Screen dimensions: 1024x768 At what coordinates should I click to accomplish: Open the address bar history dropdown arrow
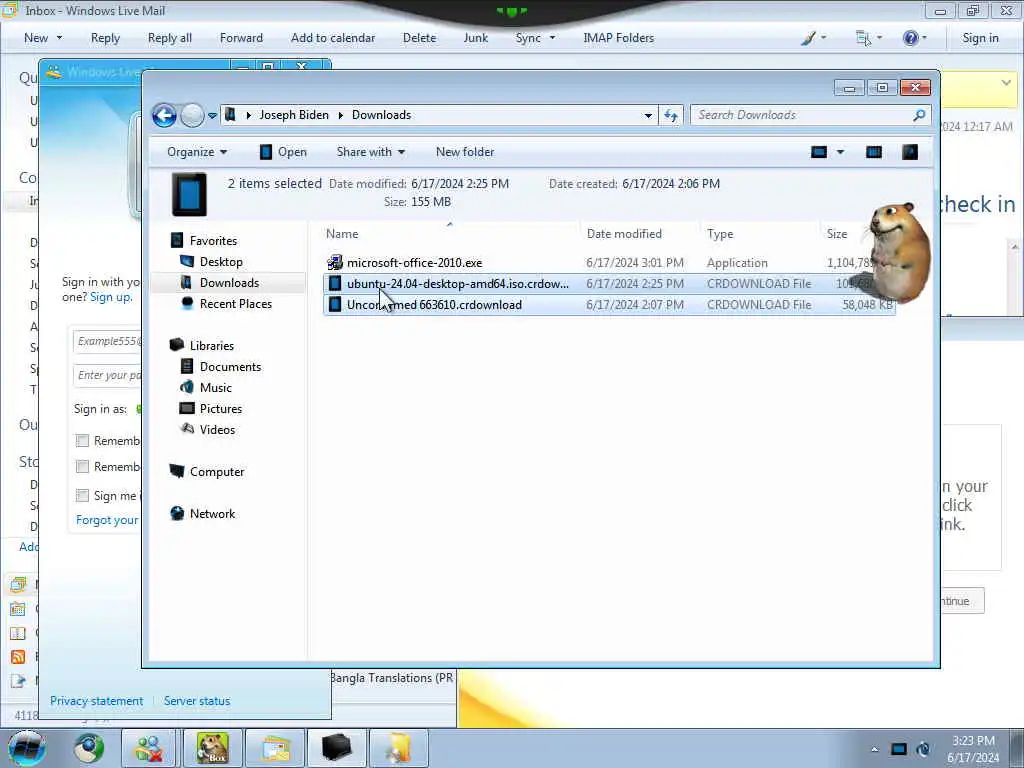[648, 116]
